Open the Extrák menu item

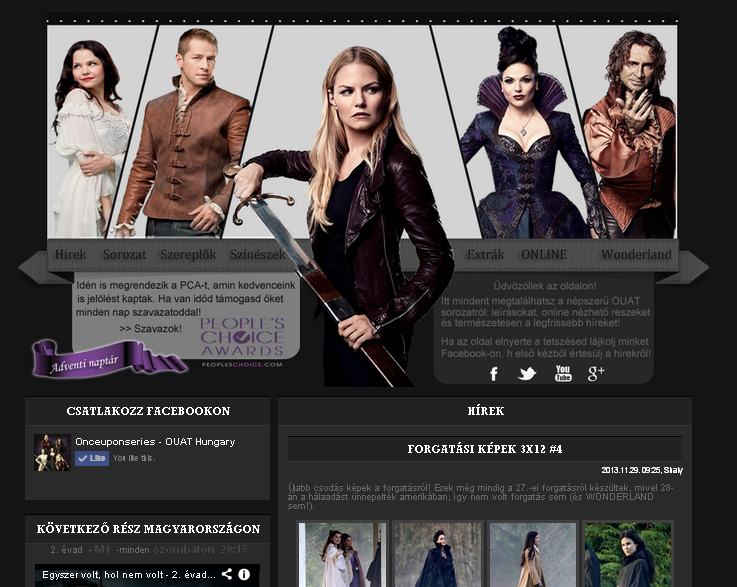pyautogui.click(x=486, y=255)
